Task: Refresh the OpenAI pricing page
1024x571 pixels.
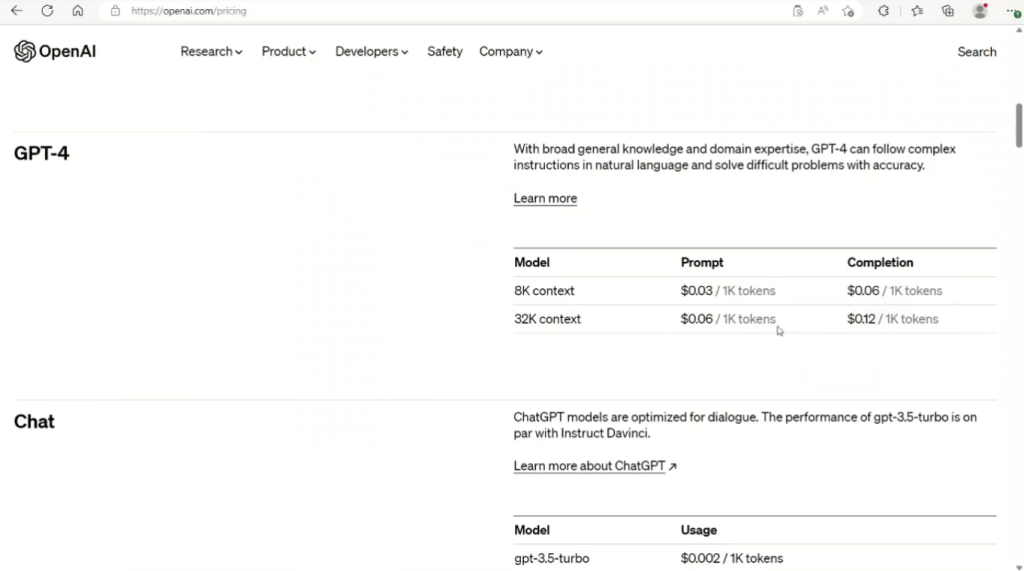Action: pyautogui.click(x=47, y=11)
